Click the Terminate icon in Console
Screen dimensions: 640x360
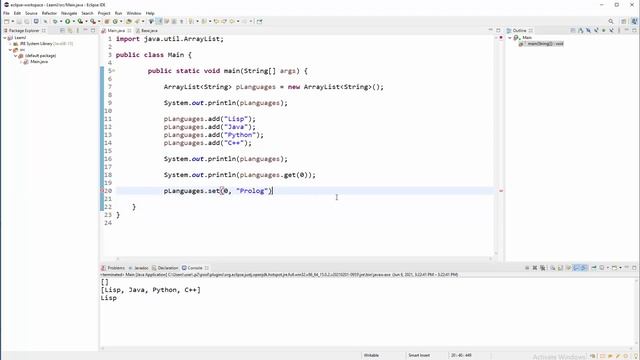coord(527,268)
